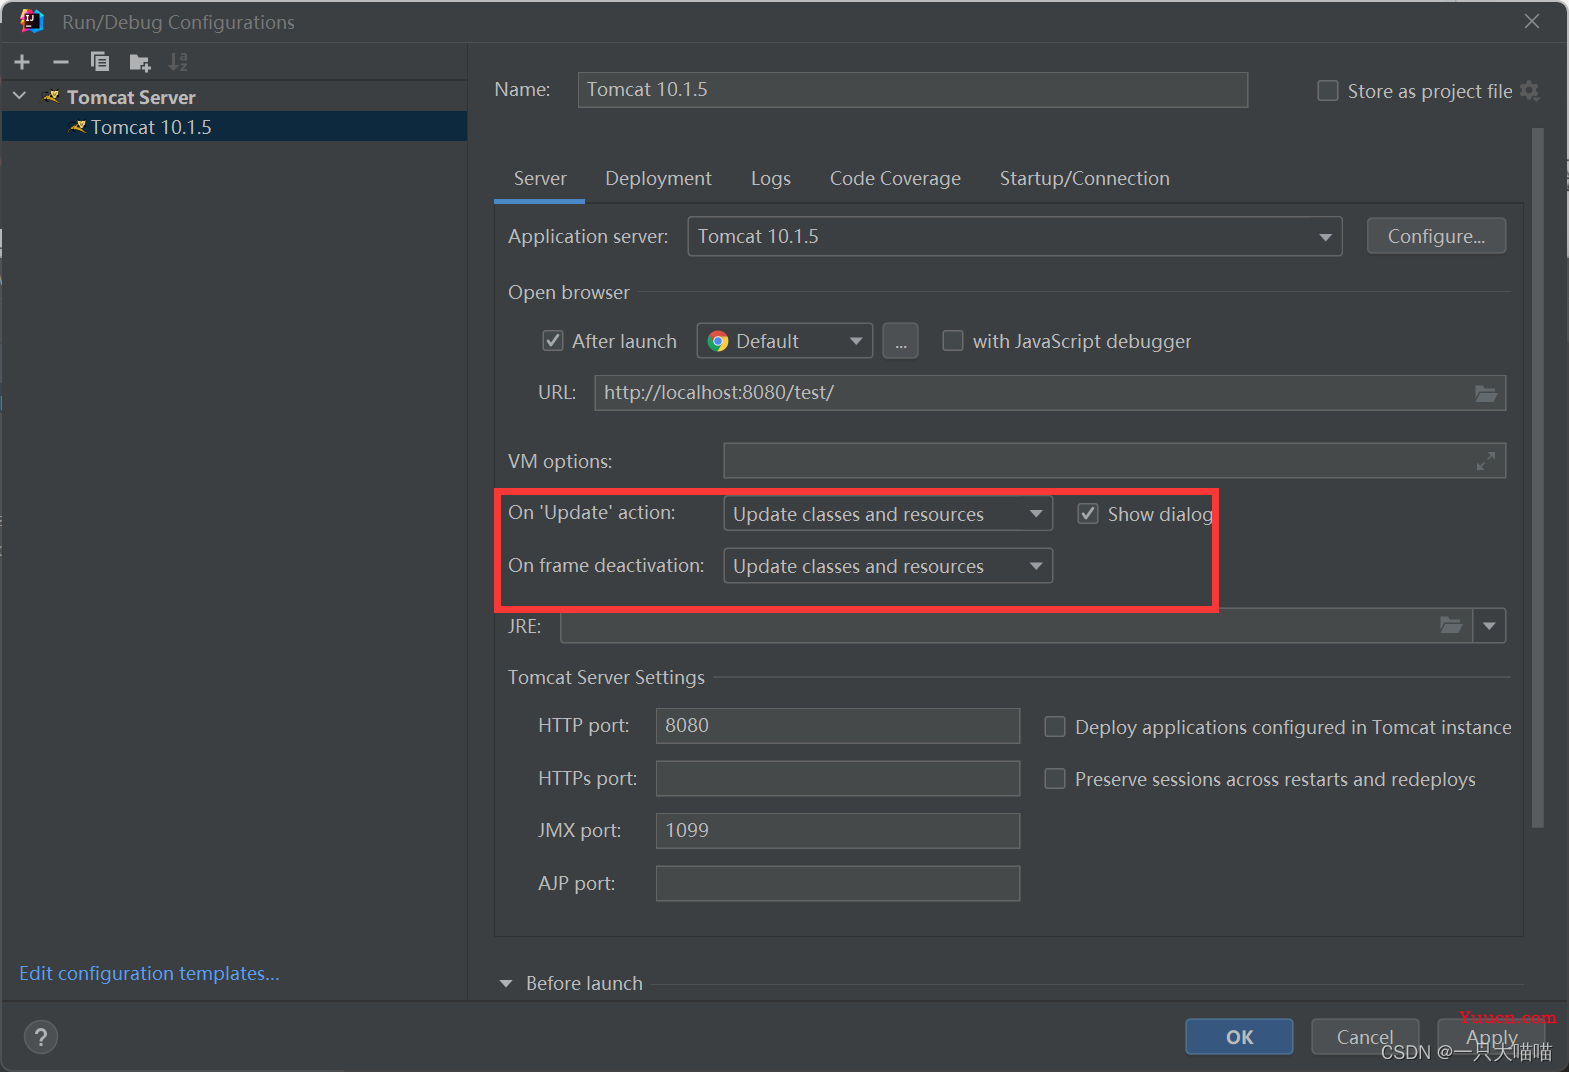Switch to the Server tab
This screenshot has width=1569, height=1072.
pos(540,178)
